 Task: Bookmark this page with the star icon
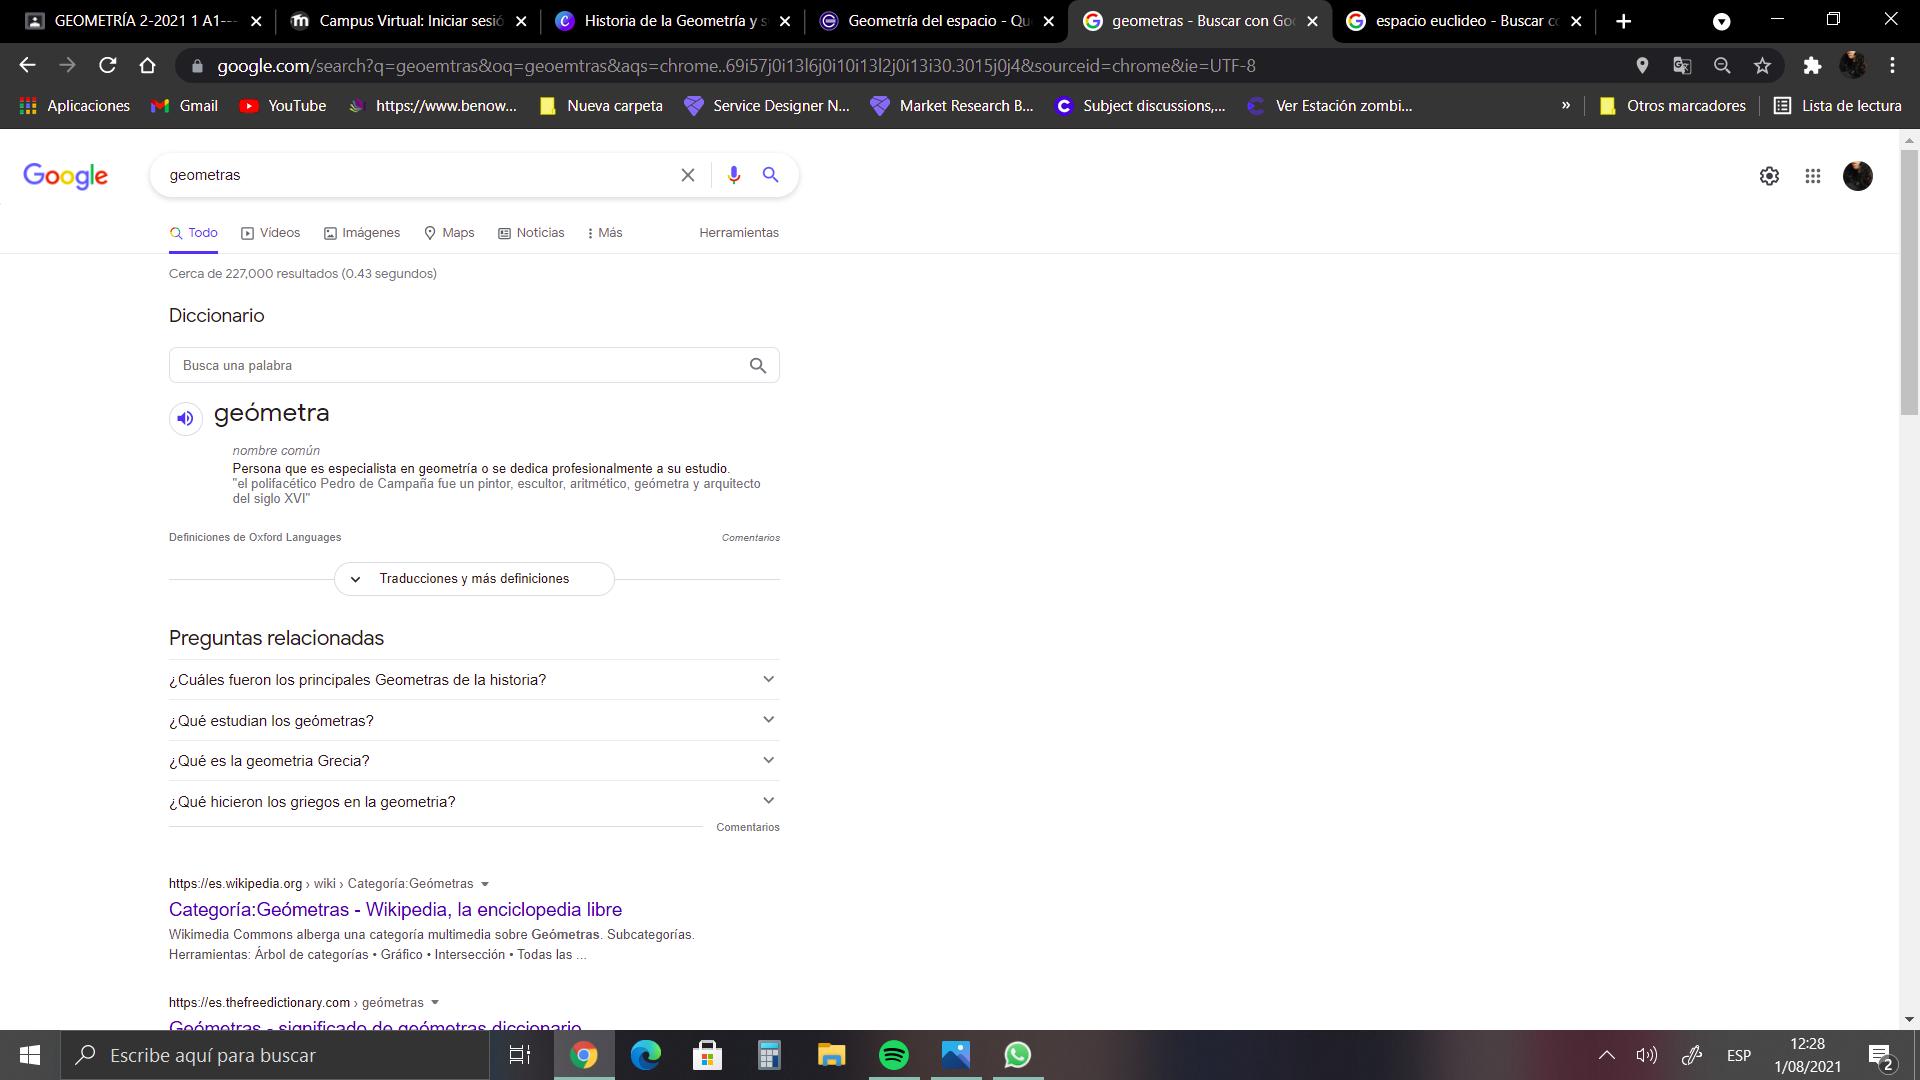1762,66
